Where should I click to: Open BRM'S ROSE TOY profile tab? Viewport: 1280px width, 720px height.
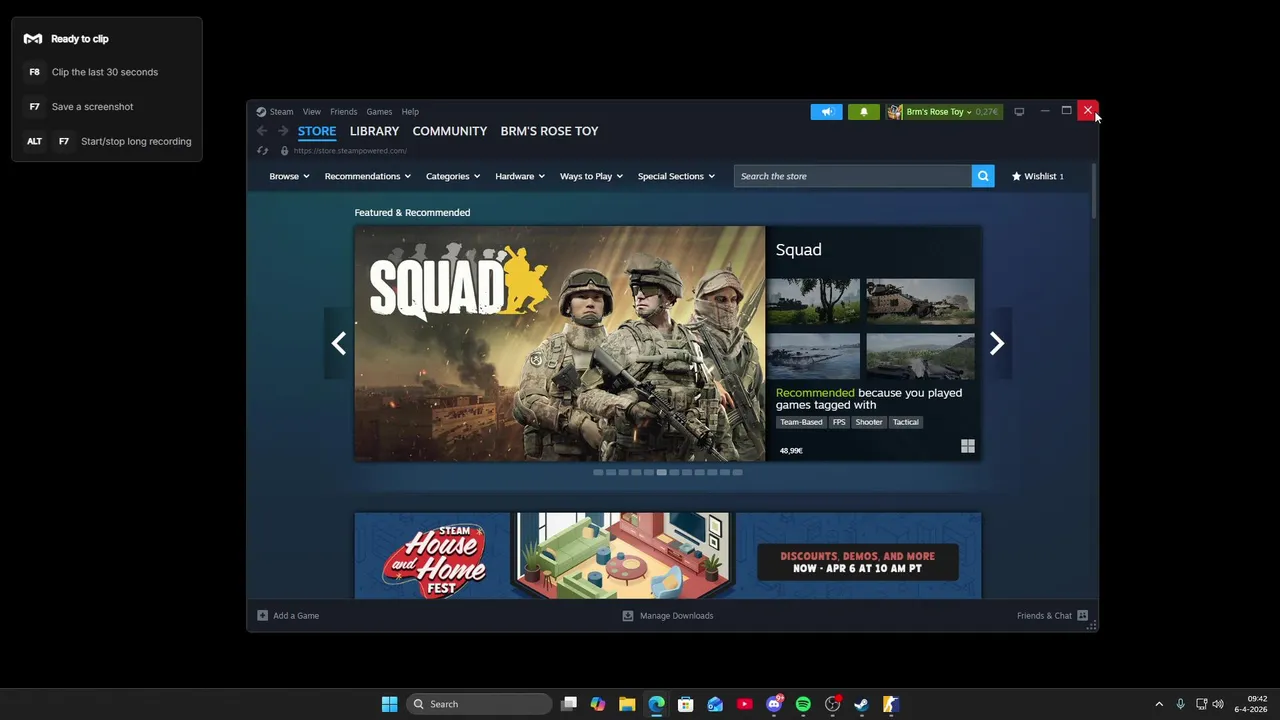tap(549, 131)
